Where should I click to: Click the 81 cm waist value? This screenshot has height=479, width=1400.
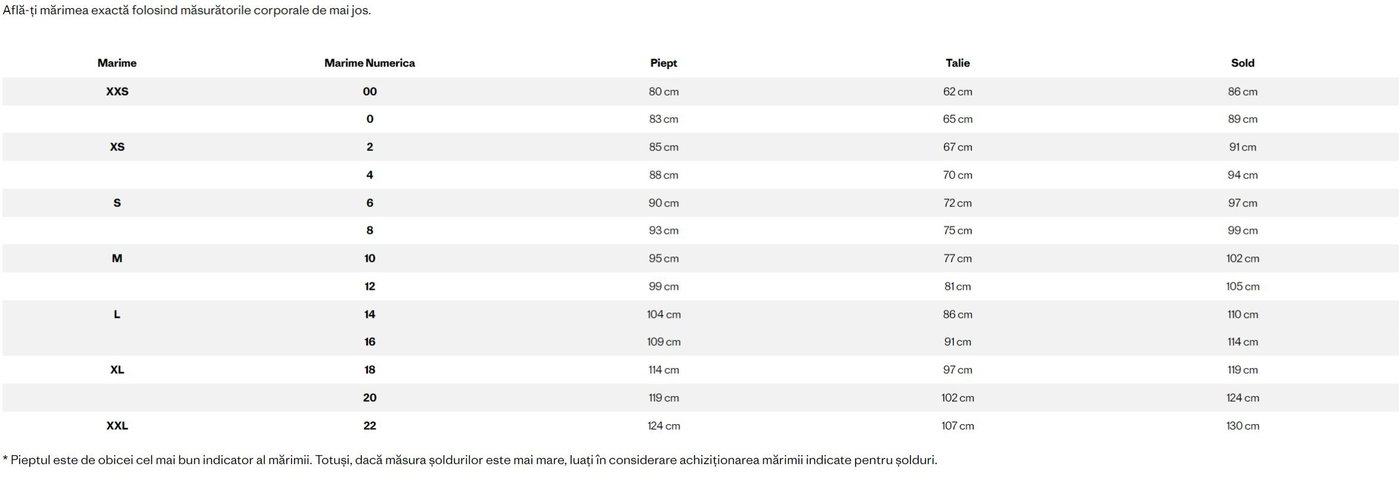(x=957, y=287)
